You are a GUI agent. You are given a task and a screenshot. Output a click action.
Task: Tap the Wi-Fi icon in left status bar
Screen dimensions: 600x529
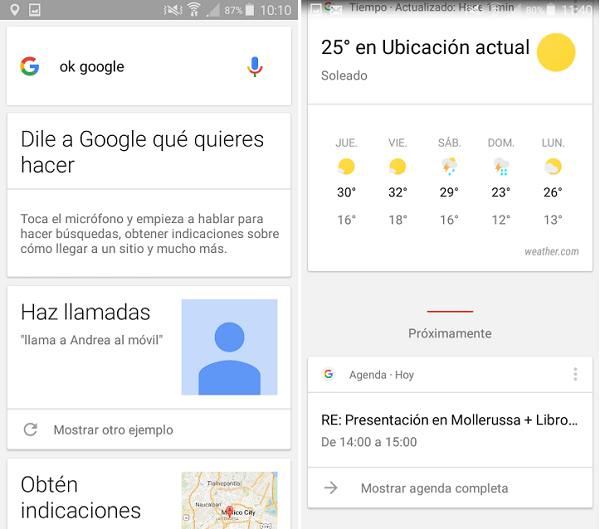click(x=194, y=10)
